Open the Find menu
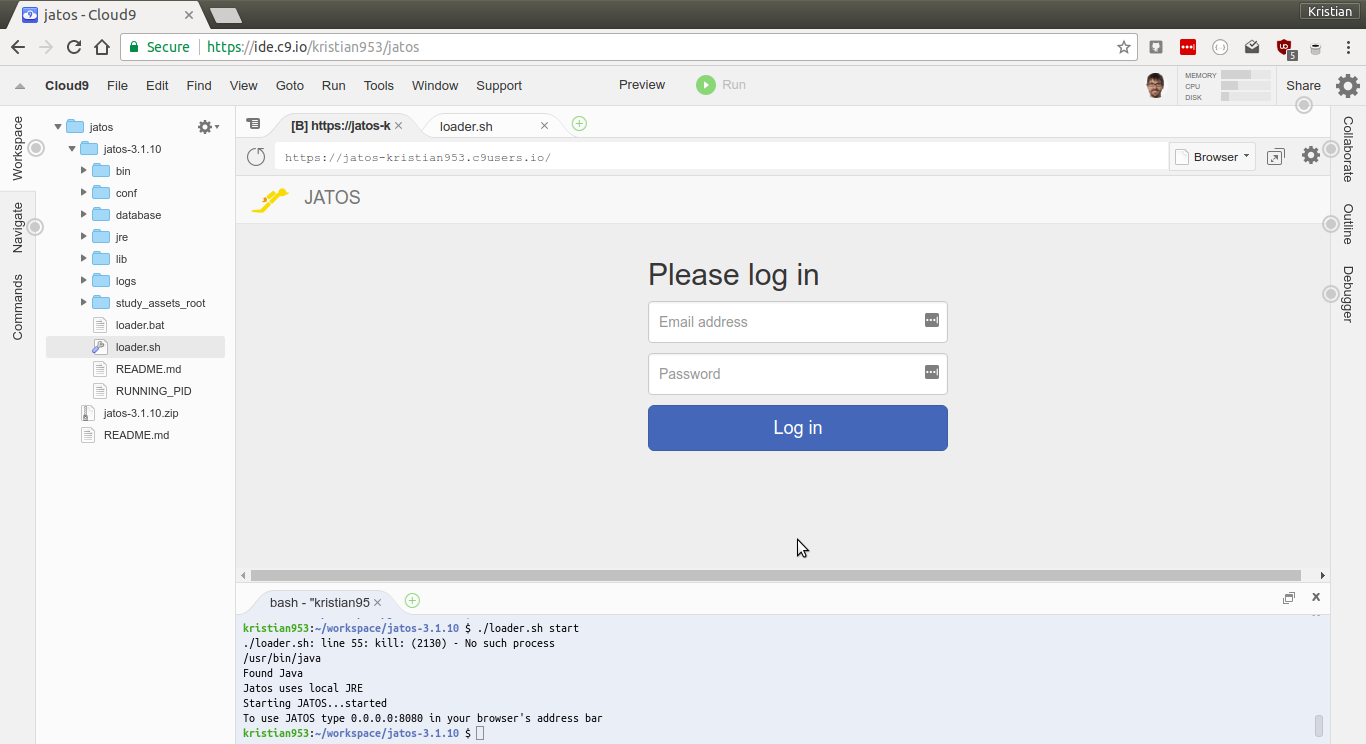Image resolution: width=1366 pixels, height=744 pixels. point(199,86)
